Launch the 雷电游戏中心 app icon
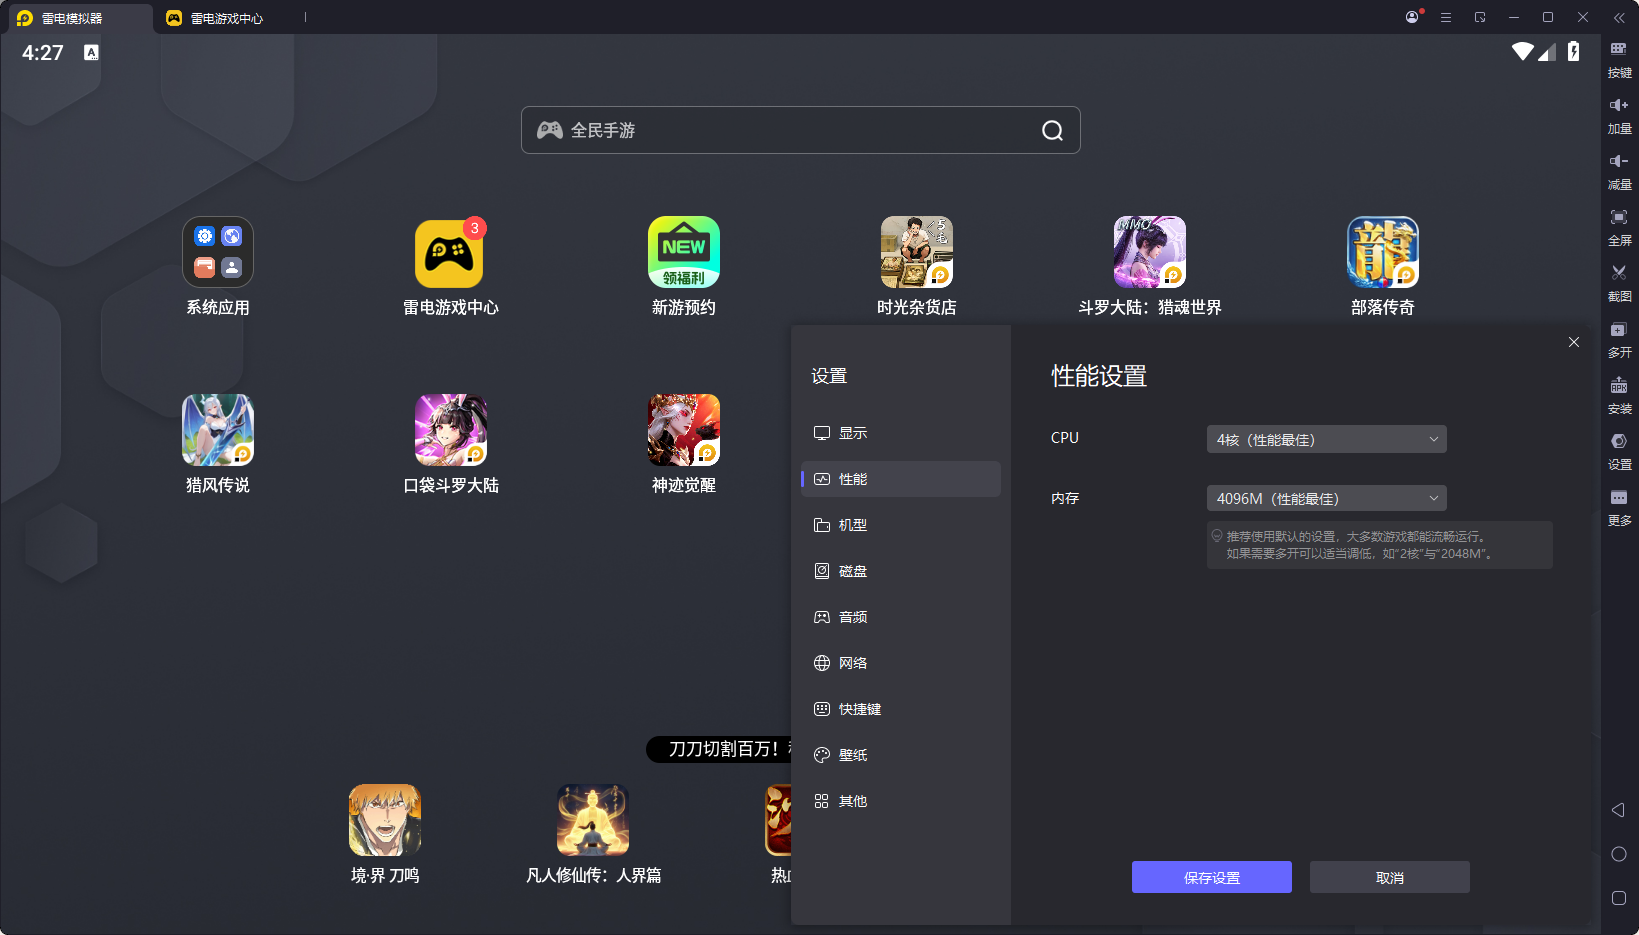 [x=450, y=252]
